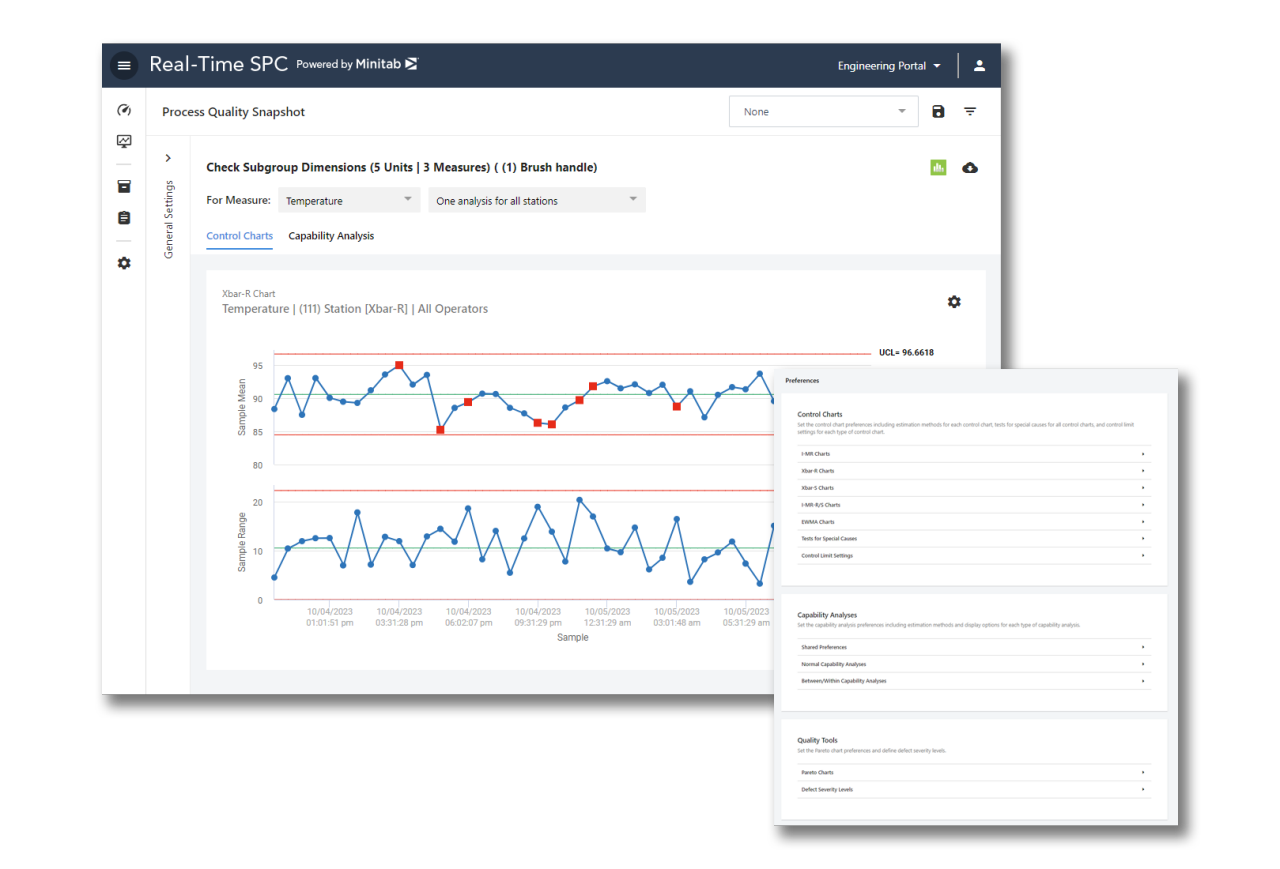Open the None filter dropdown

click(823, 111)
